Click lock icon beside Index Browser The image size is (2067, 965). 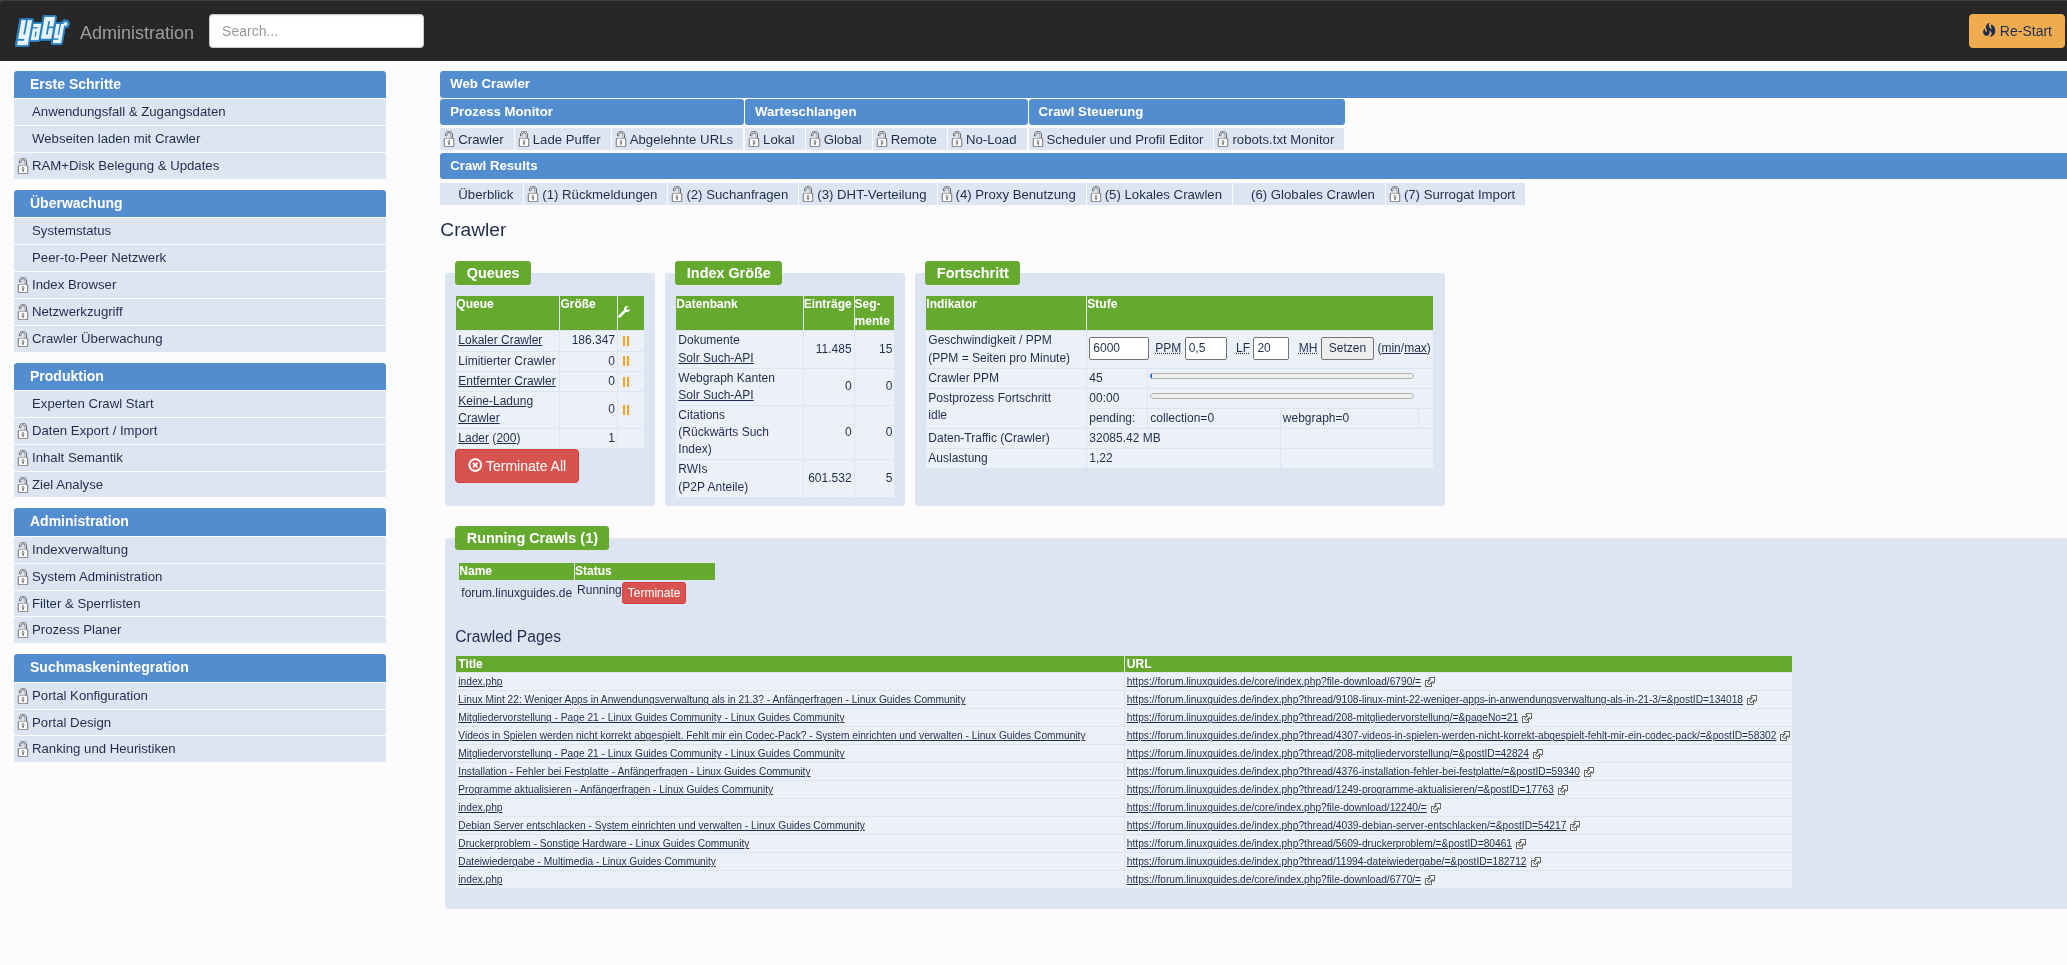tap(23, 285)
